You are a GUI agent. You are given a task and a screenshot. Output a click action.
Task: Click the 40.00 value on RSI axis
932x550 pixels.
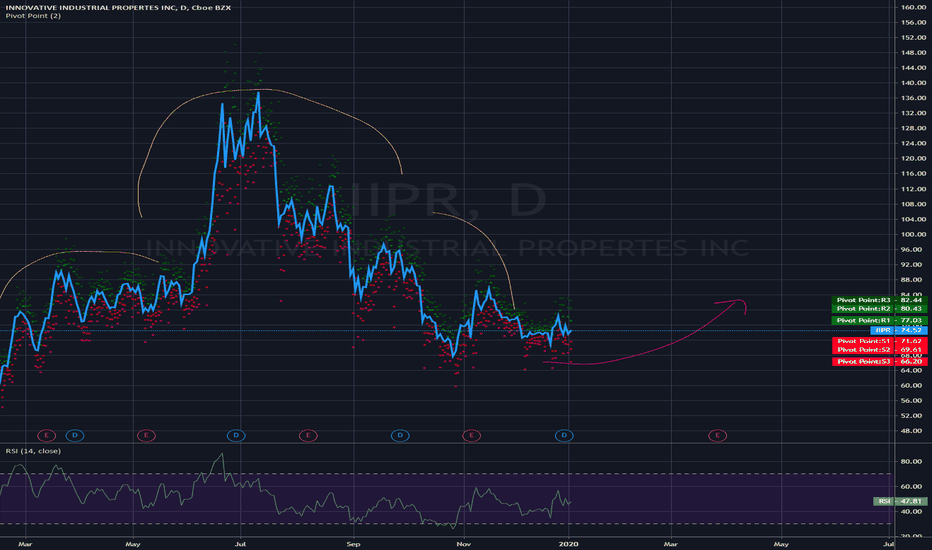point(911,511)
